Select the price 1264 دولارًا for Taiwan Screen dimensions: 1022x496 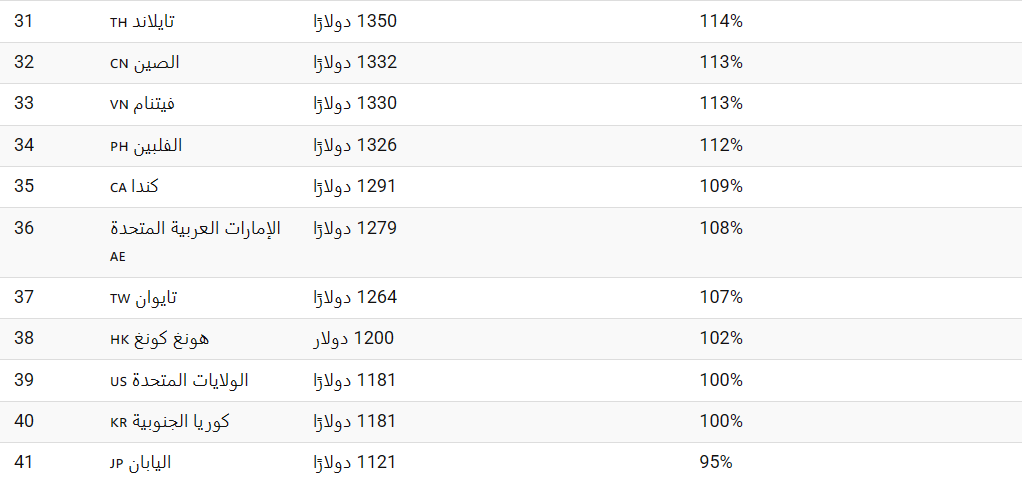[x=356, y=297]
